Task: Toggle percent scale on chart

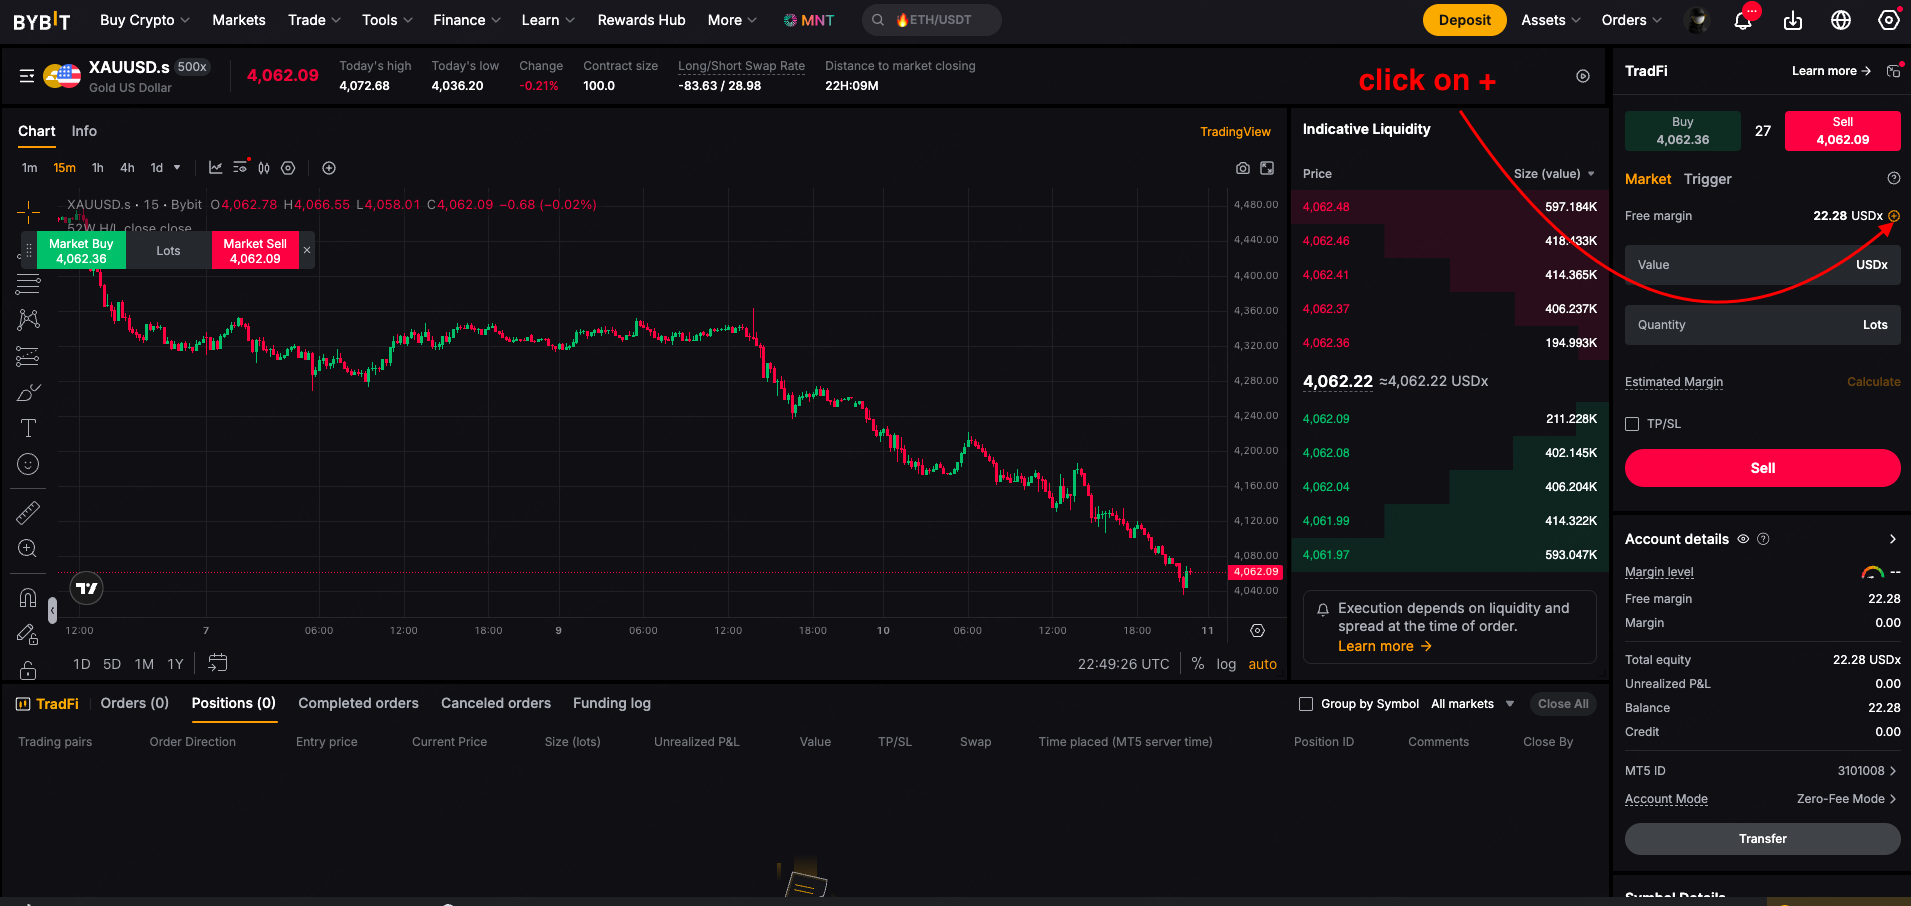Action: [1198, 664]
